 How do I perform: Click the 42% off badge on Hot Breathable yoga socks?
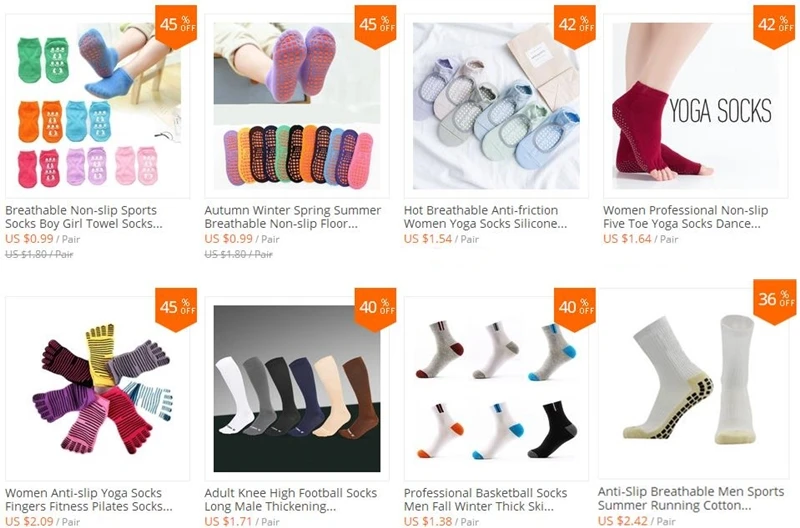pyautogui.click(x=575, y=27)
